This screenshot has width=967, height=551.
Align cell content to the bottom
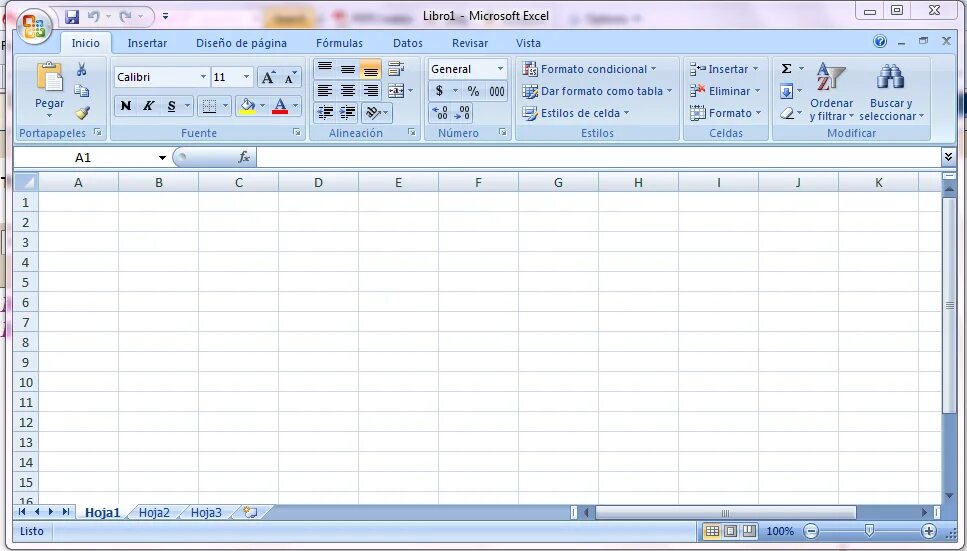371,68
